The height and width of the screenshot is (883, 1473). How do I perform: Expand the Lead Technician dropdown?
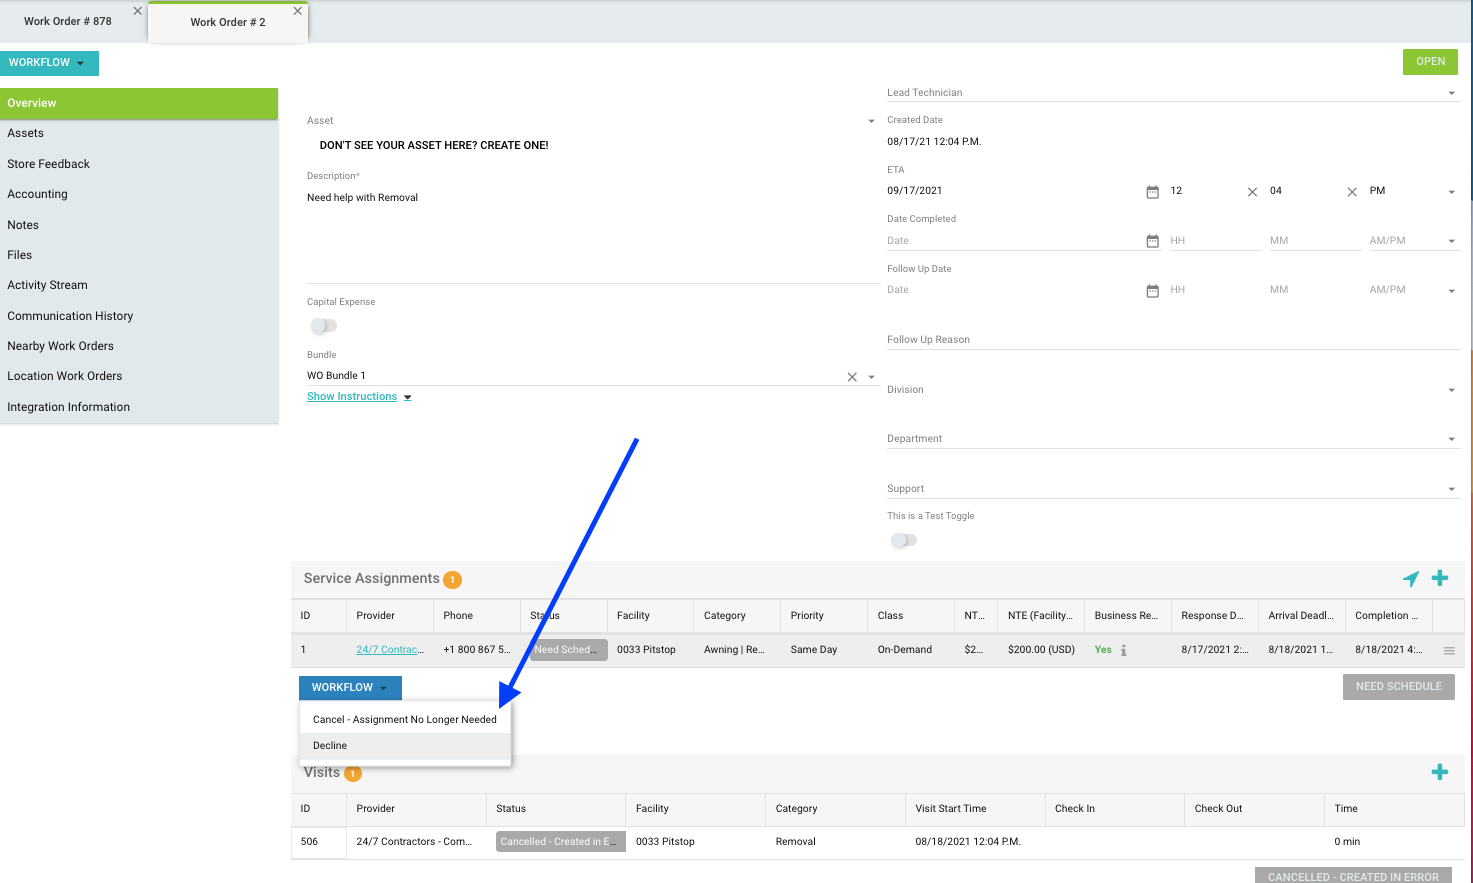click(x=1451, y=94)
